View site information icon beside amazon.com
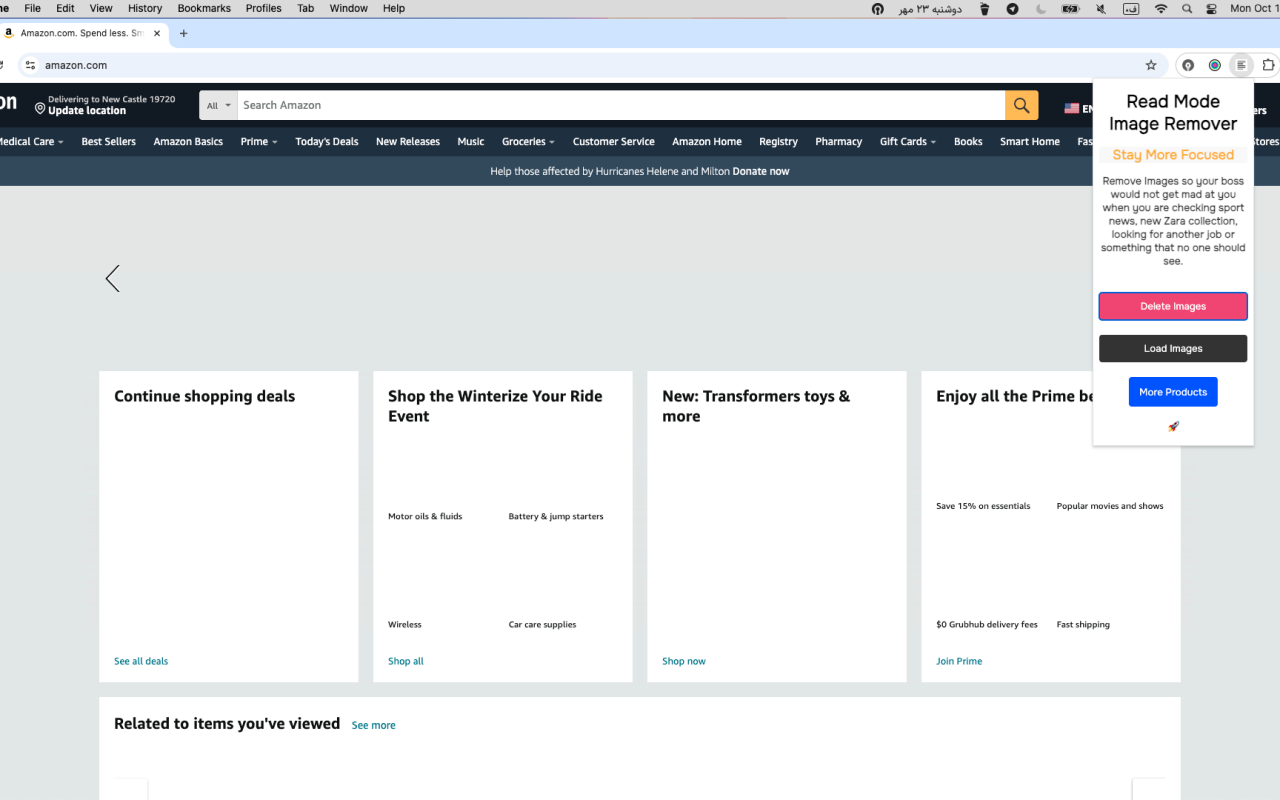Image resolution: width=1280 pixels, height=800 pixels. (30, 65)
